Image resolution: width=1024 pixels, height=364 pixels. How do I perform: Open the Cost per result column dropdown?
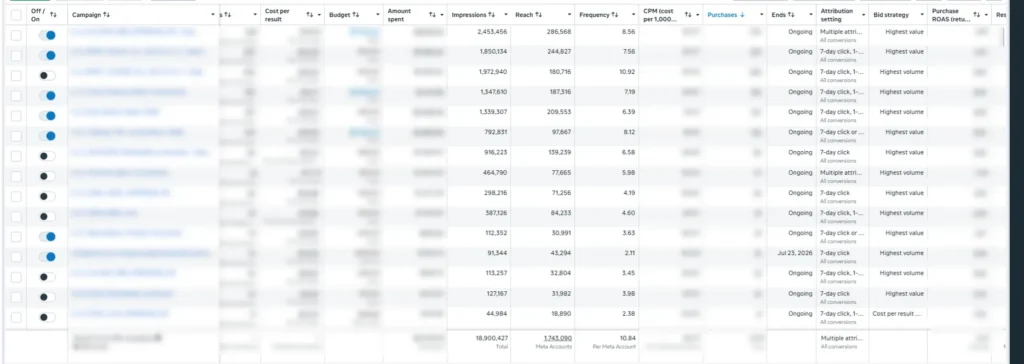pyautogui.click(x=319, y=14)
